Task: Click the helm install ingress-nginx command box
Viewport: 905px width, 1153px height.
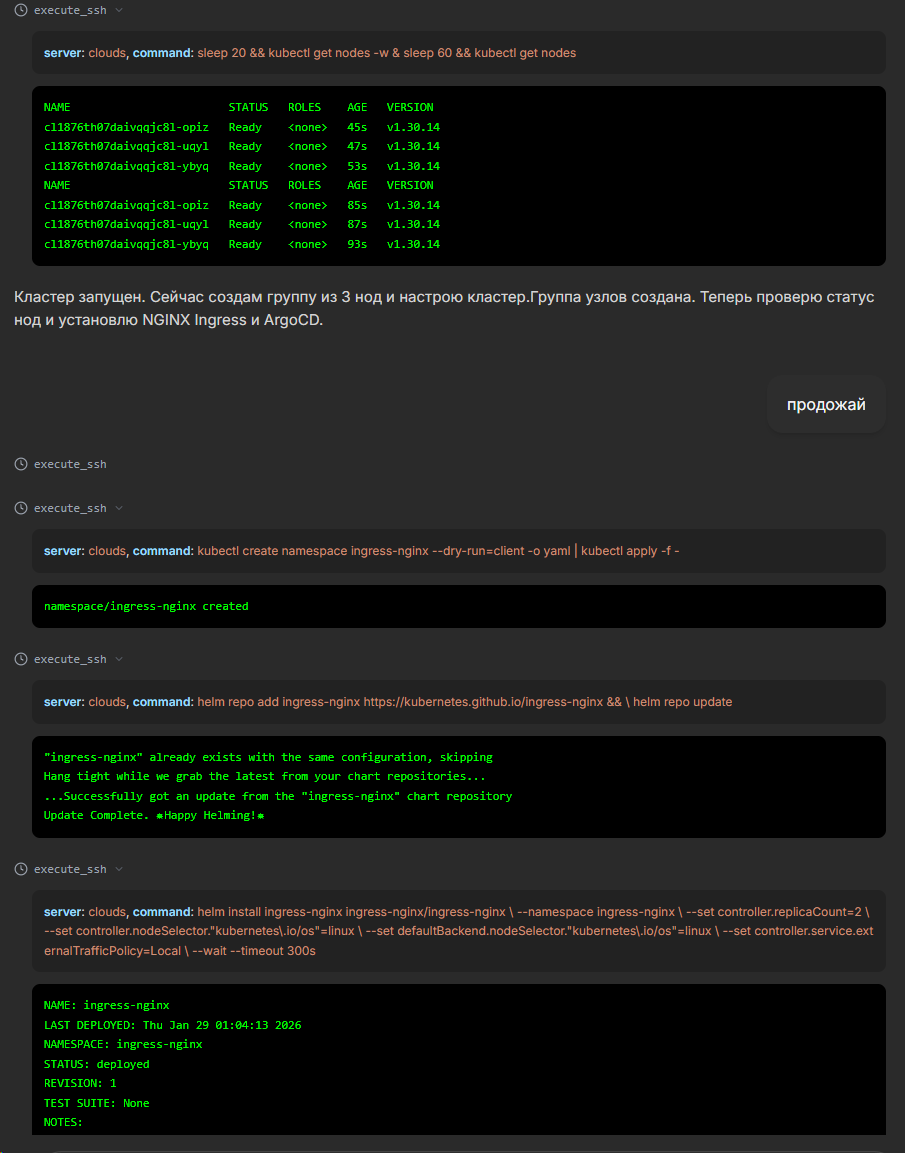Action: pos(458,931)
